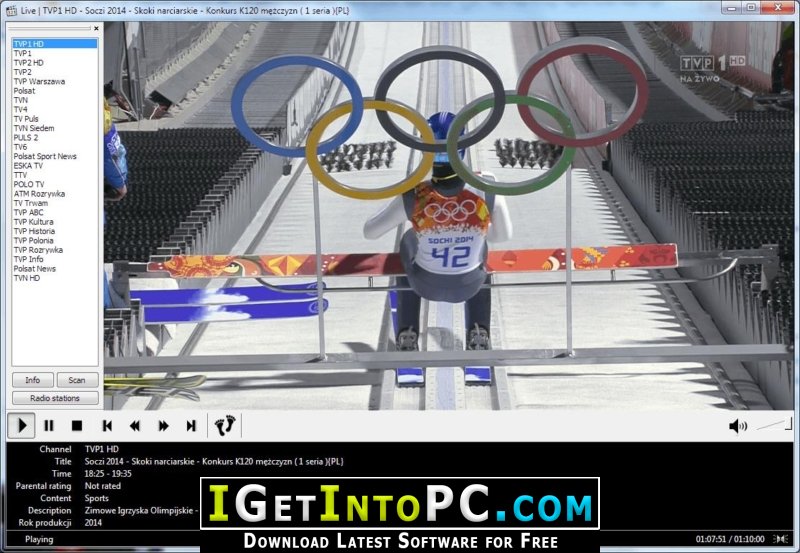Fast forward the playback
Viewport: 800px width, 553px height.
[163, 425]
